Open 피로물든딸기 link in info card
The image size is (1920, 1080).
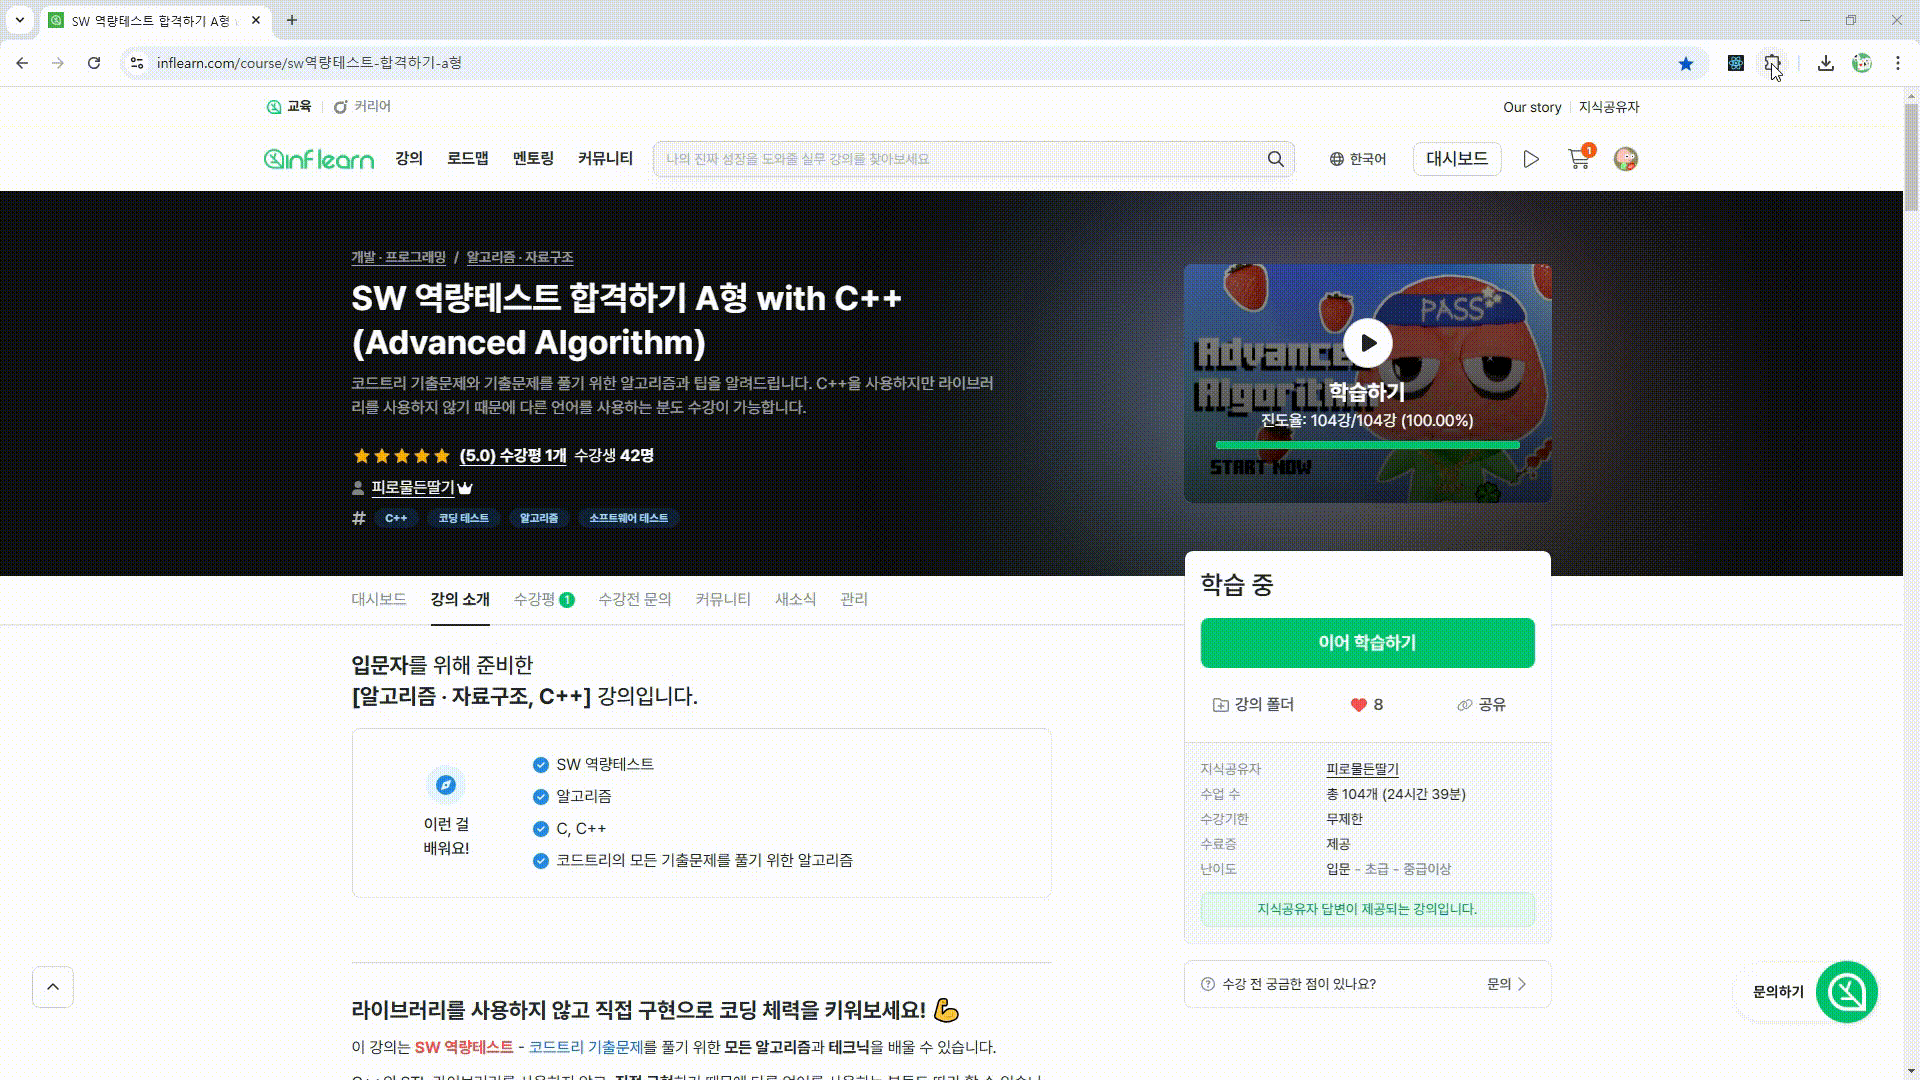[1362, 769]
